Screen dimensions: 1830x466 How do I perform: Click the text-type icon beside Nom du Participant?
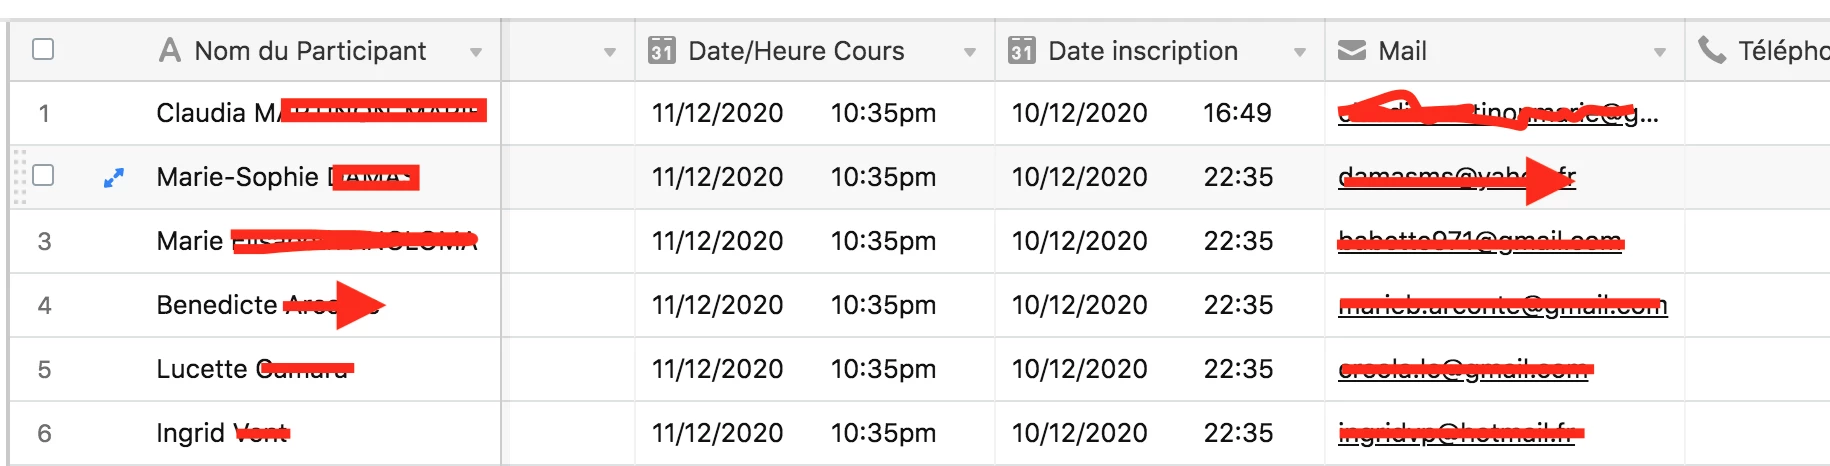[x=170, y=50]
